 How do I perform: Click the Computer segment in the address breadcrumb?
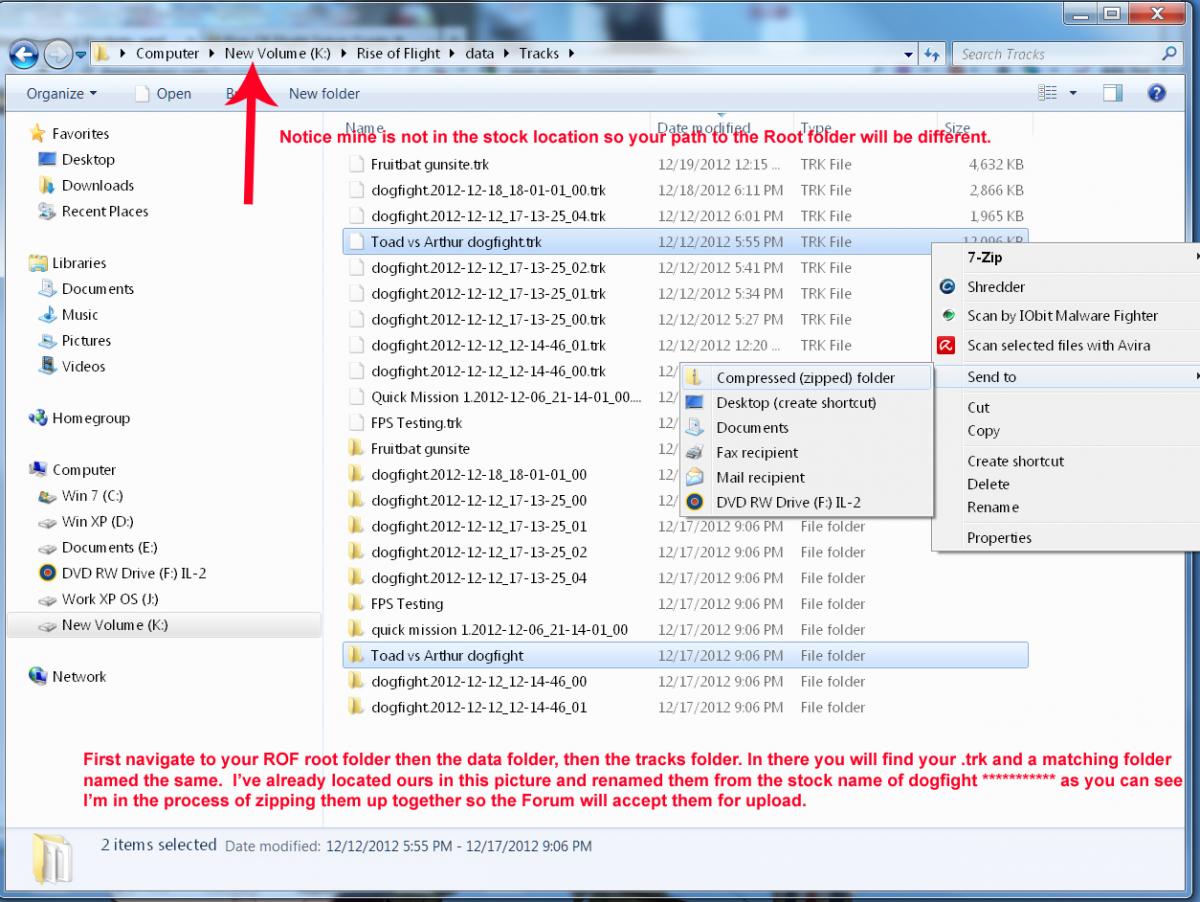[167, 54]
